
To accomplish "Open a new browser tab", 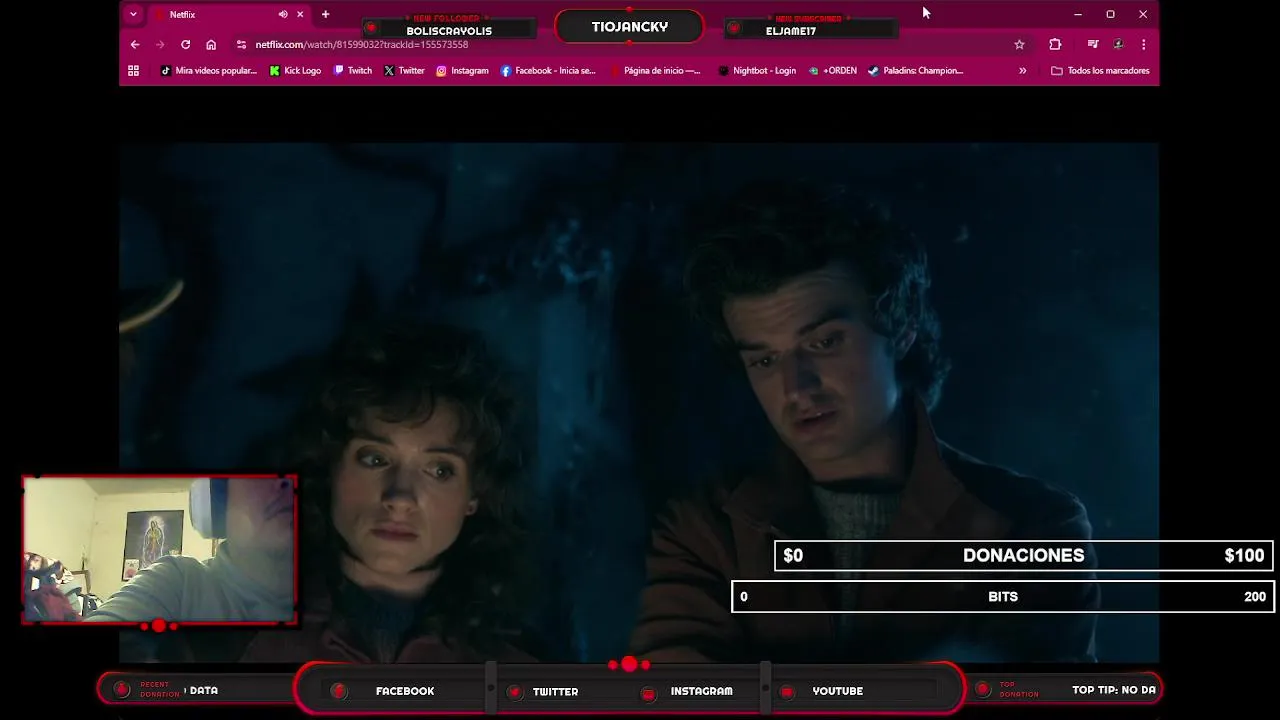I will pos(325,14).
